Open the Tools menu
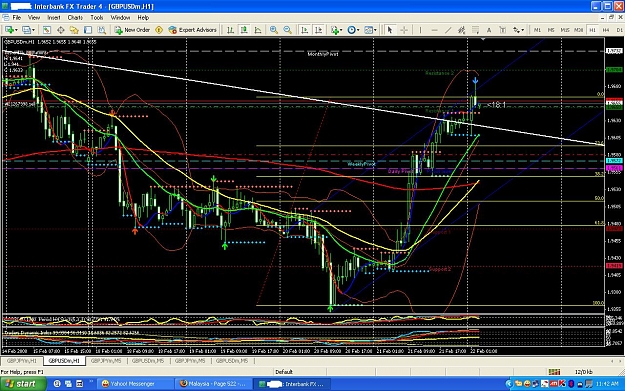This screenshot has height=391, width=625. 97,18
